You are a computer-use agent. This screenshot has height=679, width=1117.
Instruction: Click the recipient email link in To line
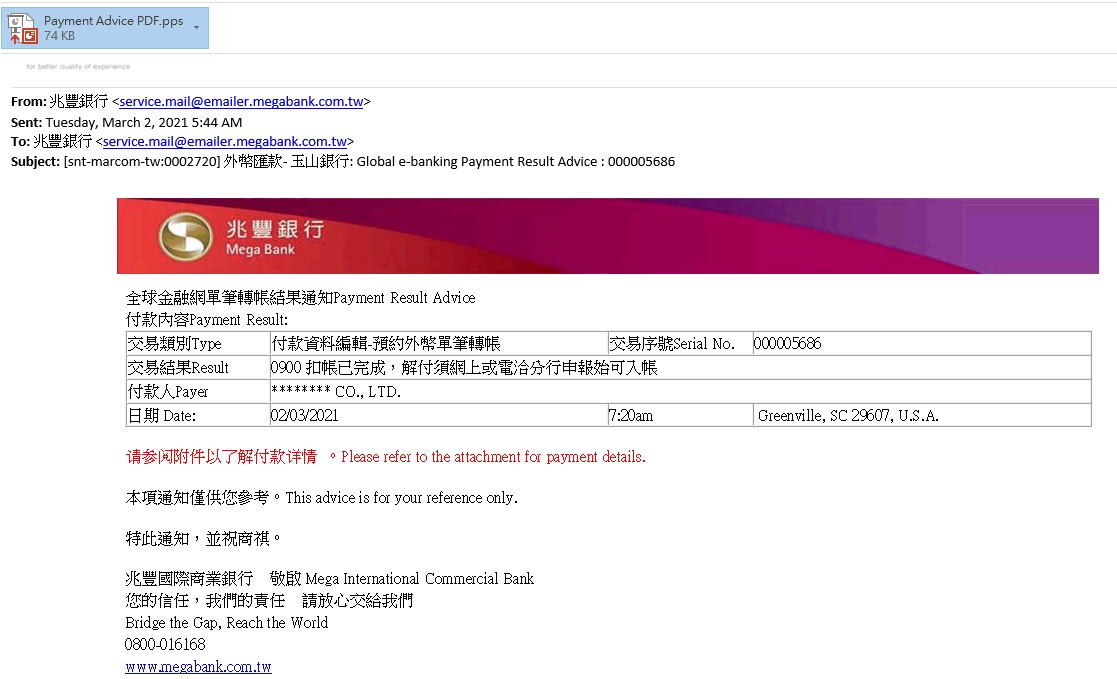pos(225,142)
